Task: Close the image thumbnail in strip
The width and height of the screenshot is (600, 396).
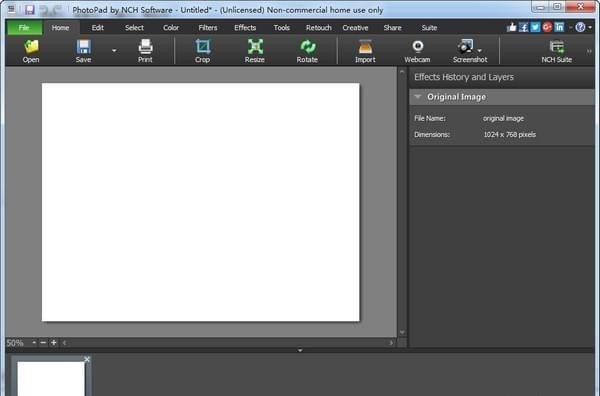Action: coord(87,359)
